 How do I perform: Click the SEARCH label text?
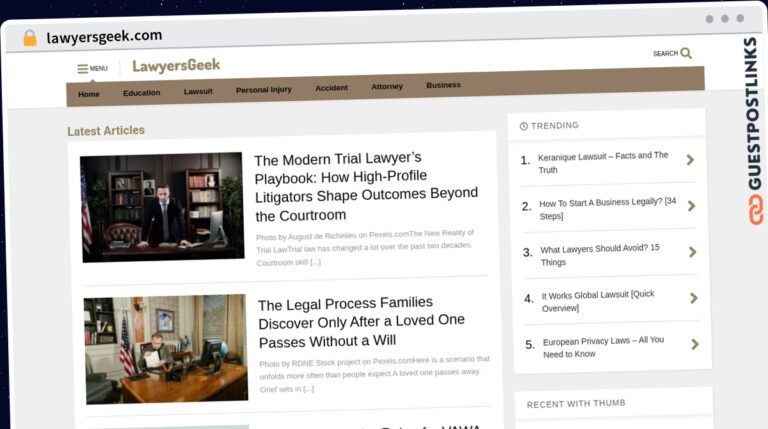point(665,53)
